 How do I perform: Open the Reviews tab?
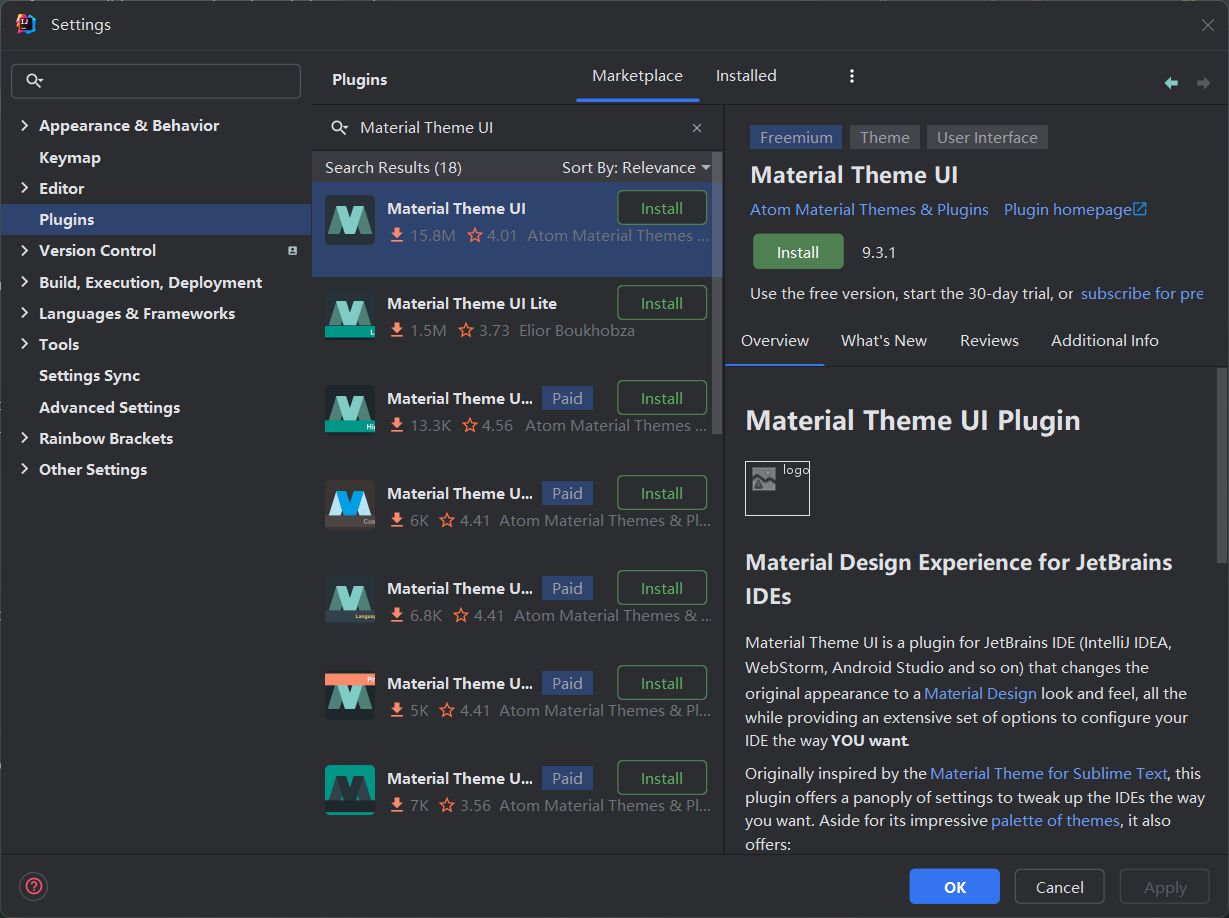tap(989, 341)
